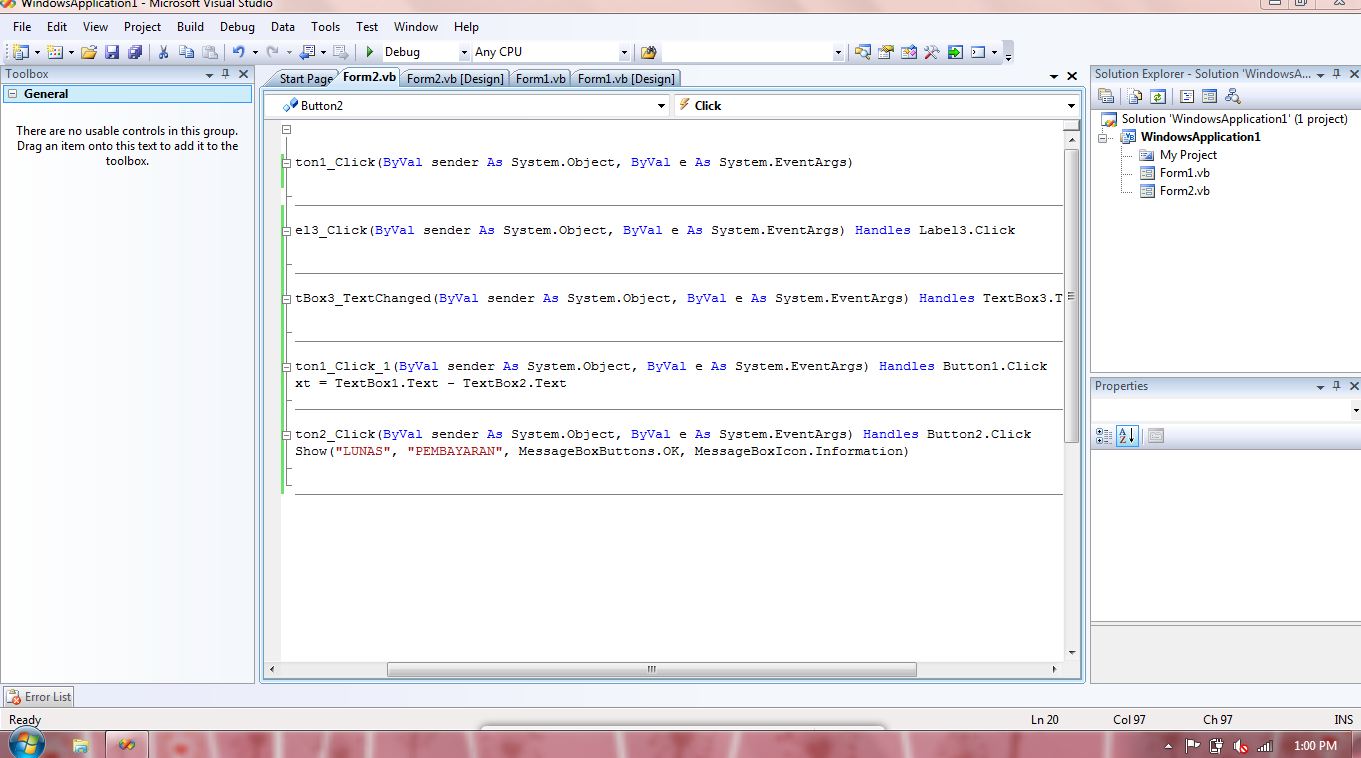Click the General group header in Toolbox
1361x758 pixels.
coord(127,94)
